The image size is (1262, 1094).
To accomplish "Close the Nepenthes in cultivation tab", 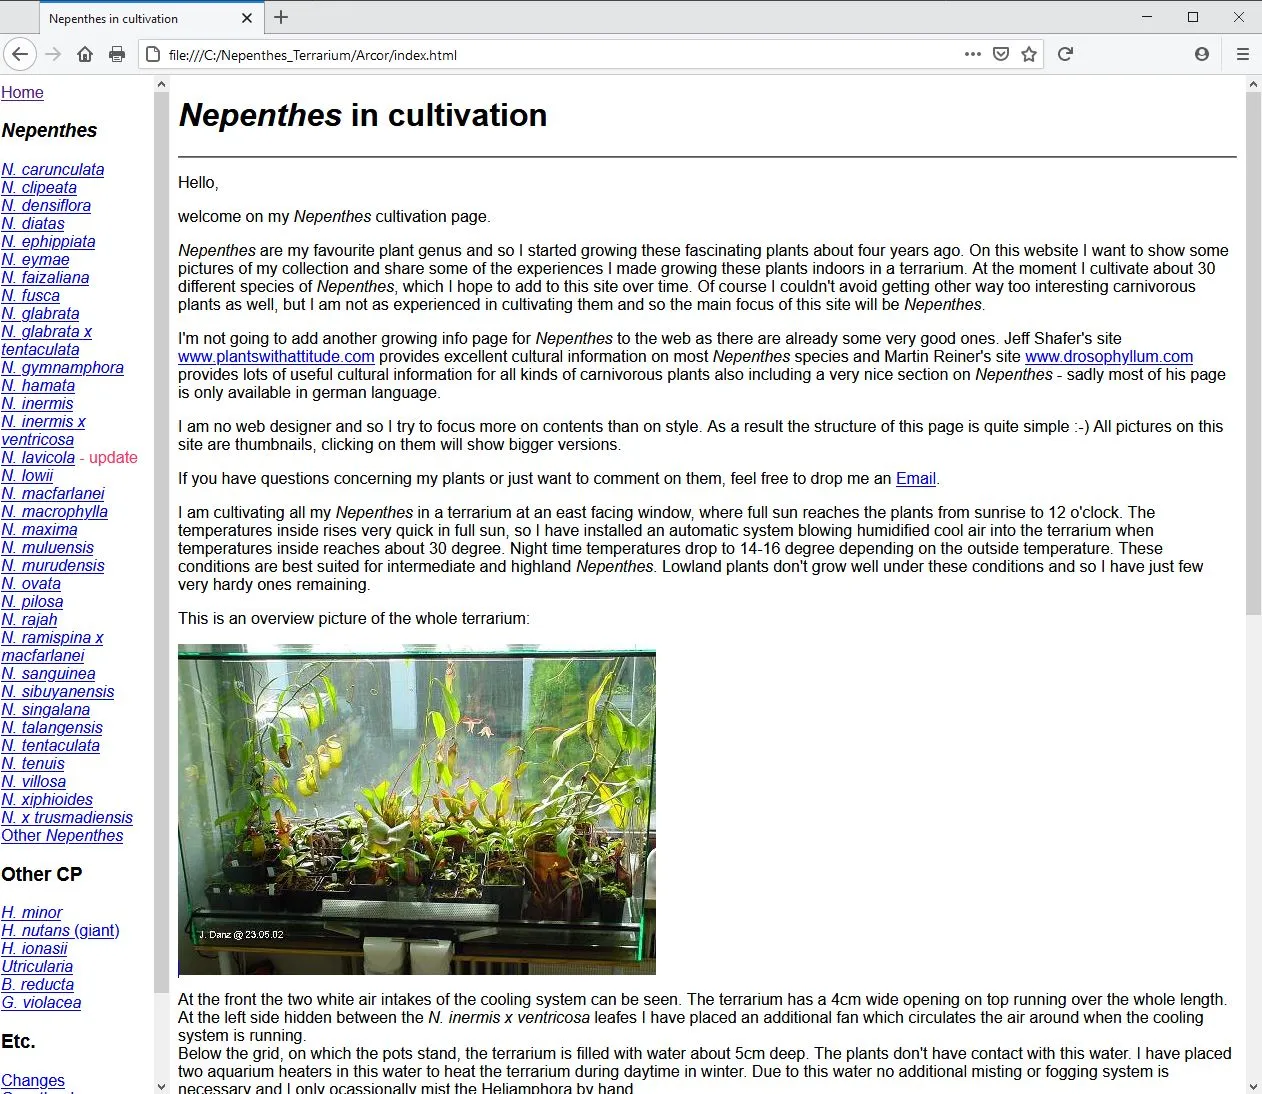I will 247,18.
